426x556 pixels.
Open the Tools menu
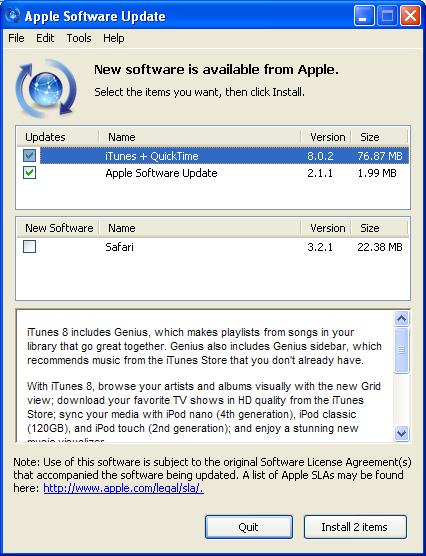79,38
